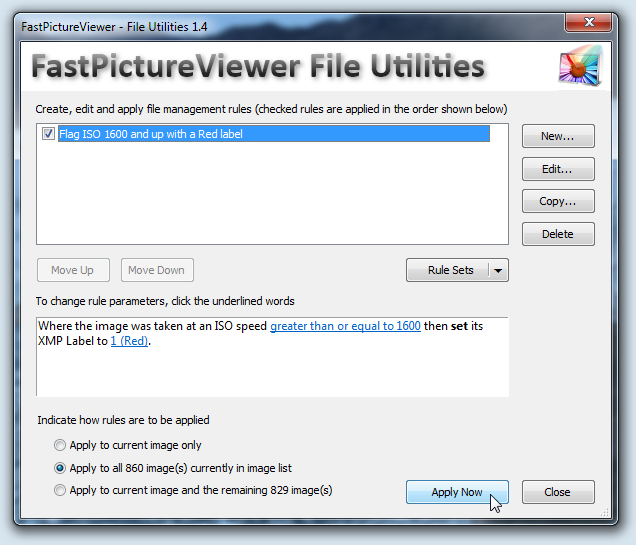636x545 pixels.
Task: Run the rules with Apply Now
Action: (457, 492)
